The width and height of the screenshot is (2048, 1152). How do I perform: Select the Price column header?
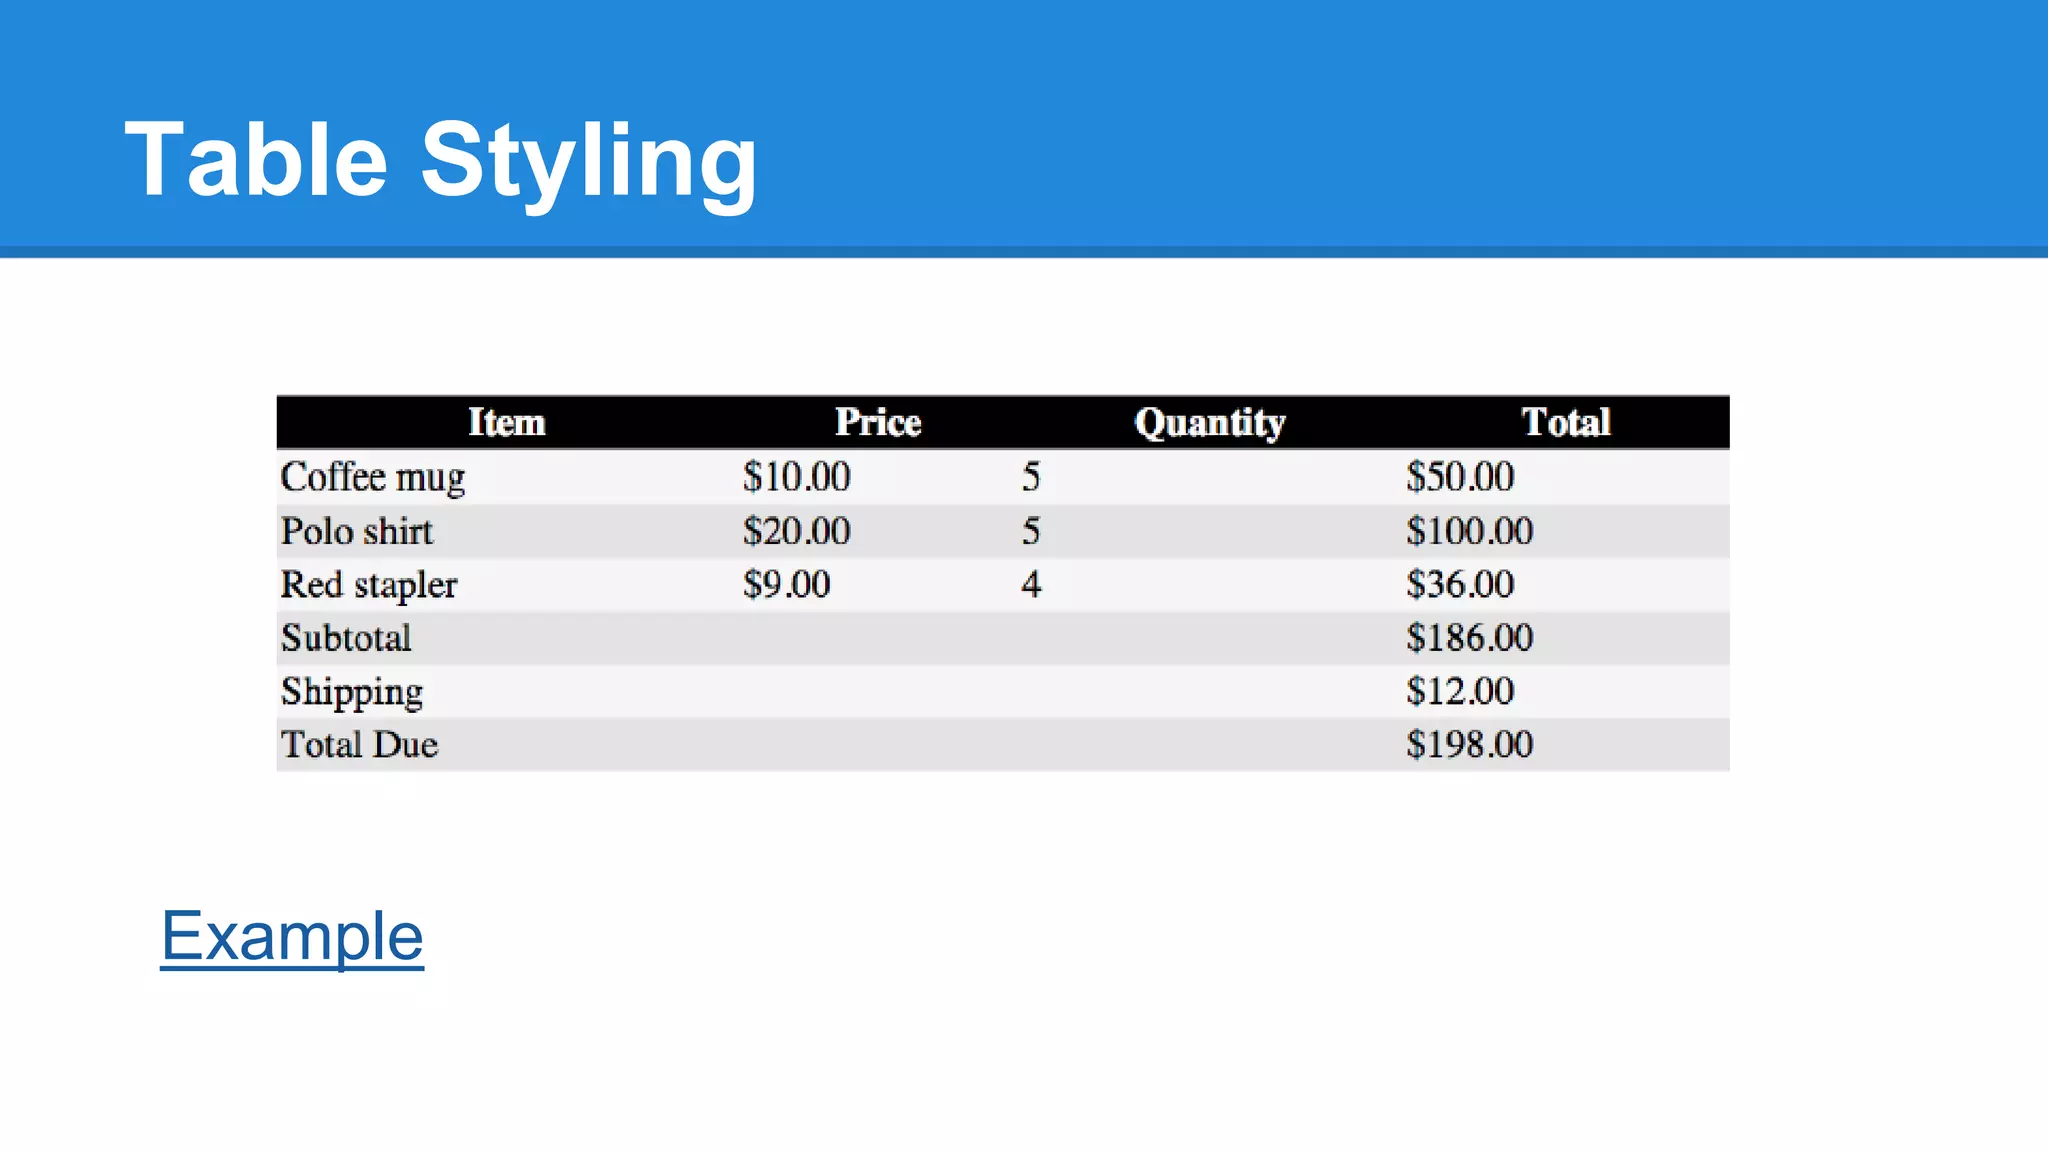(x=878, y=422)
